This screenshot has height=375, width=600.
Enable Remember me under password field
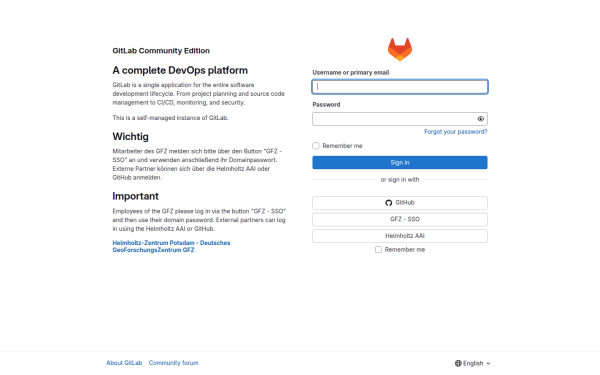click(x=316, y=146)
